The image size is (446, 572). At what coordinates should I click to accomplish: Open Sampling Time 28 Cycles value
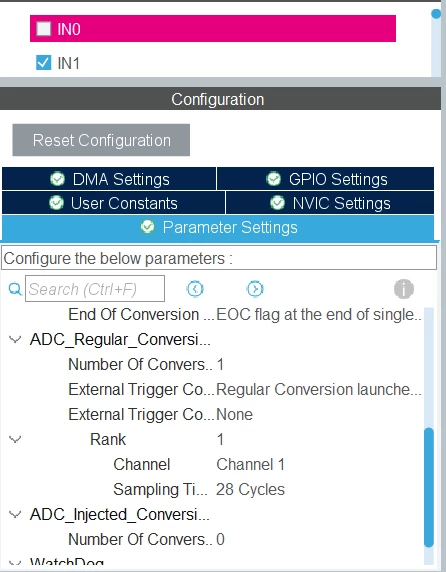[x=250, y=490]
